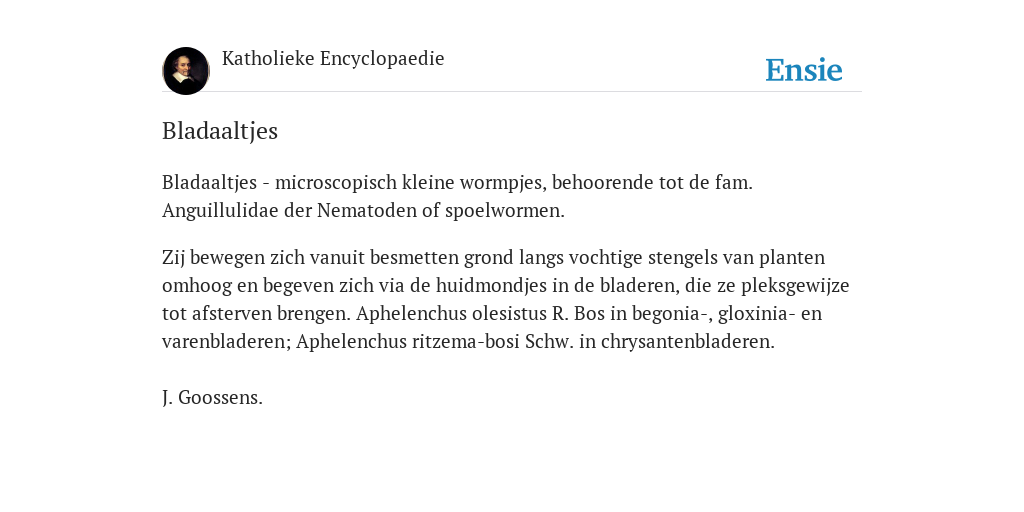Viewport: 1024px width, 512px height.
Task: Open the Ensie logo link
Action: coord(804,70)
